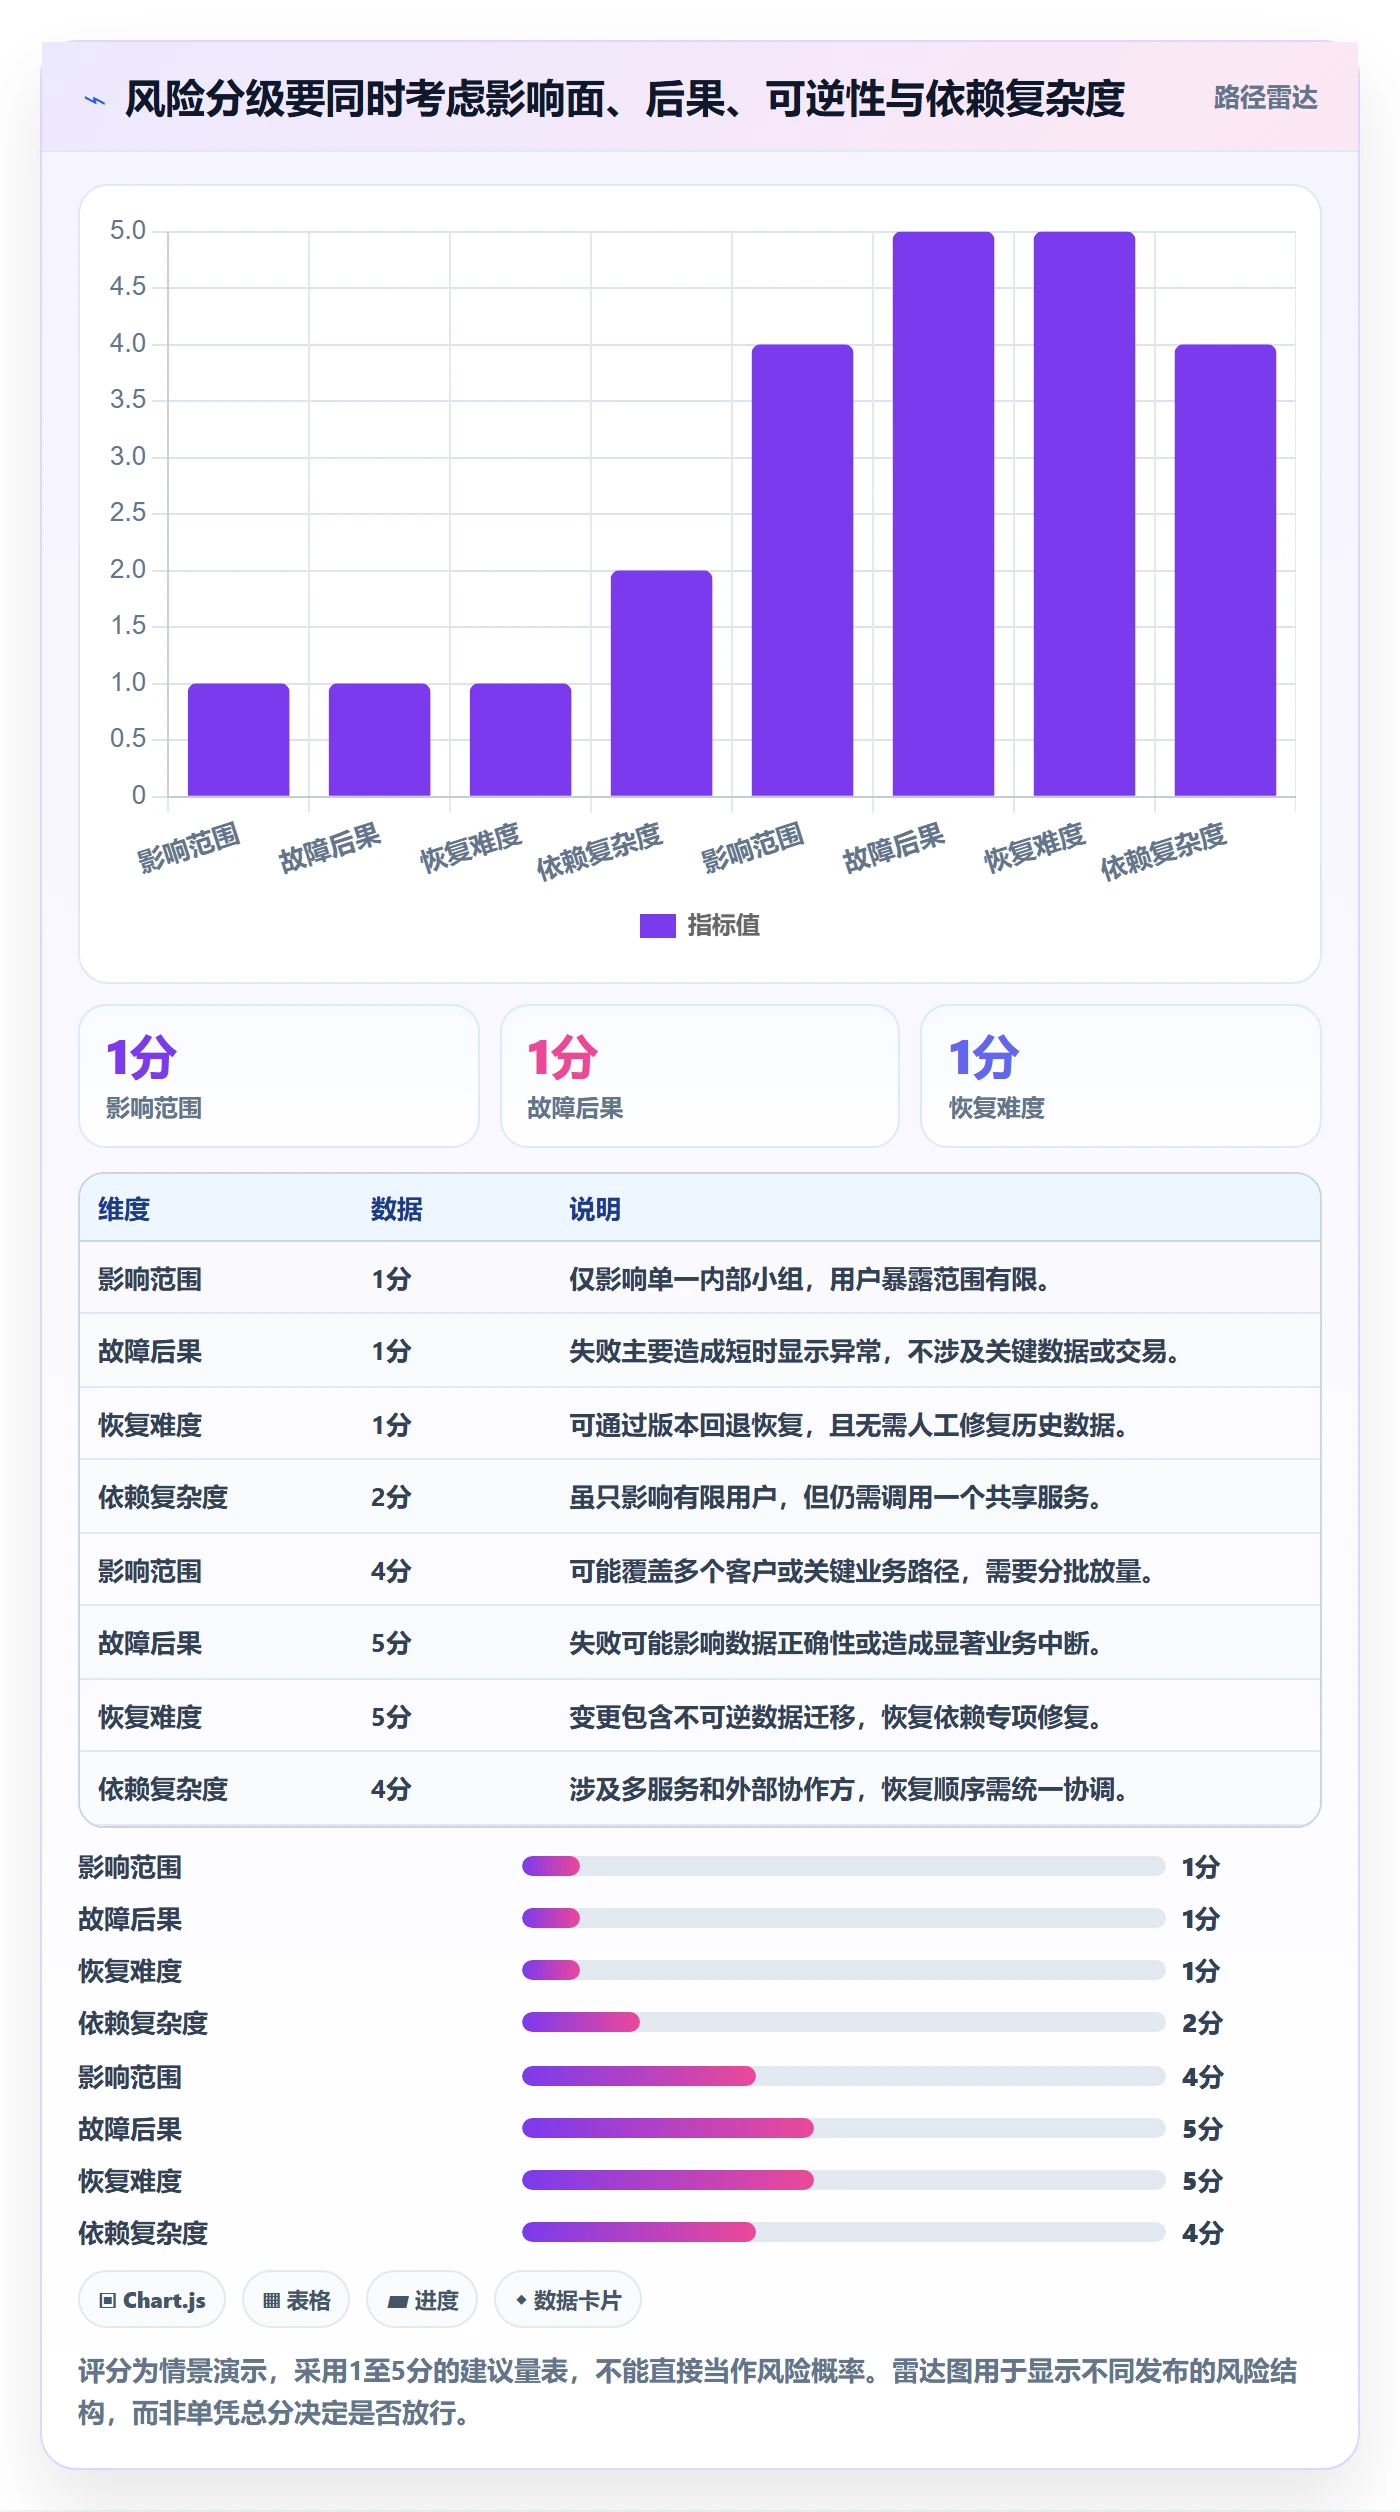Click the 说明 column header
The width and height of the screenshot is (1400, 2512).
(595, 1209)
